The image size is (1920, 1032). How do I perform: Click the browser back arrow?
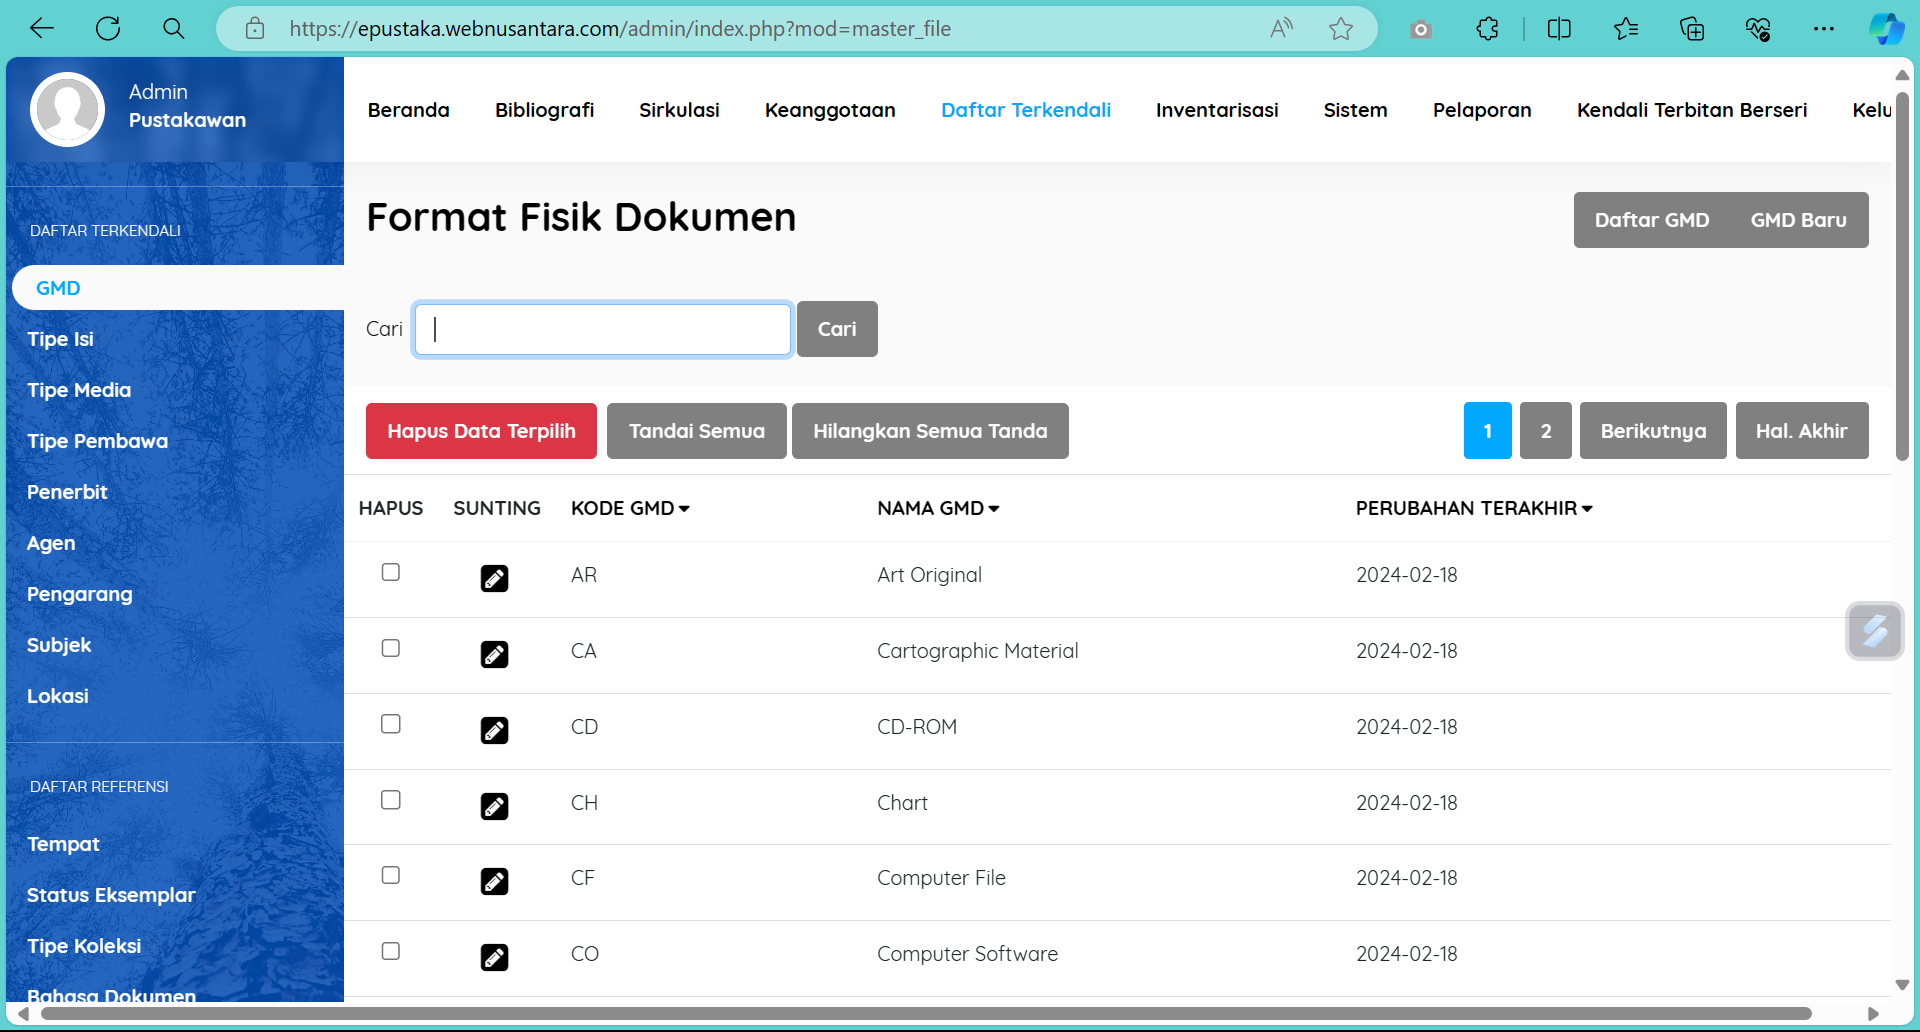42,29
